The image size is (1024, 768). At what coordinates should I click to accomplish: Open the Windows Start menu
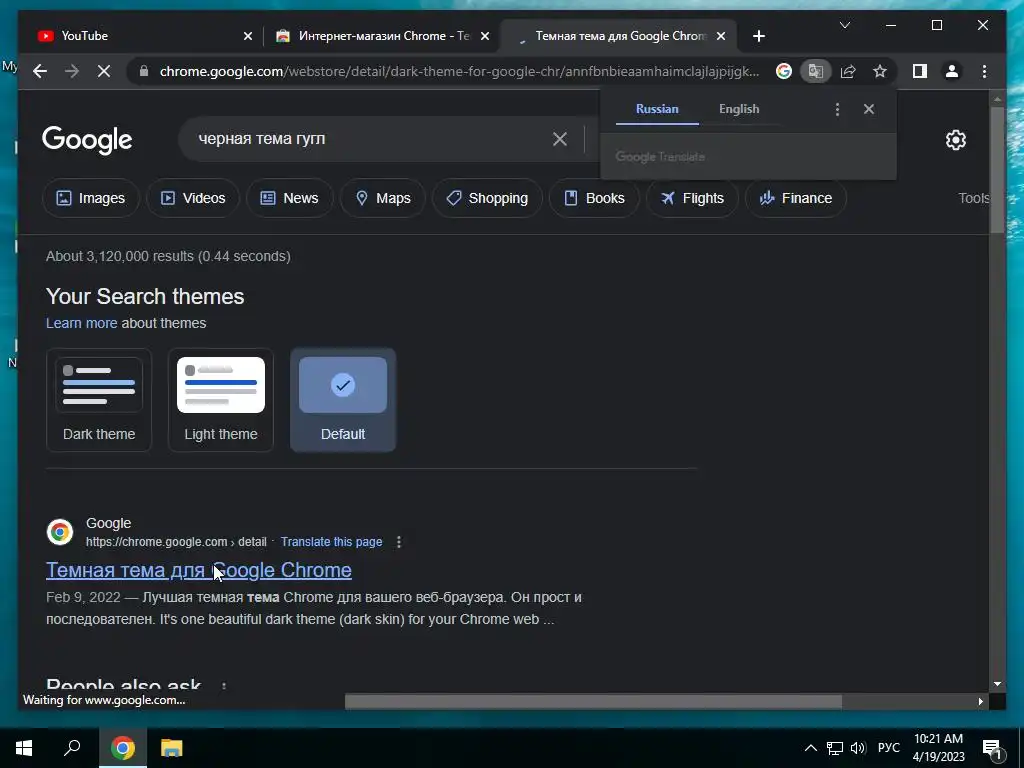24,748
